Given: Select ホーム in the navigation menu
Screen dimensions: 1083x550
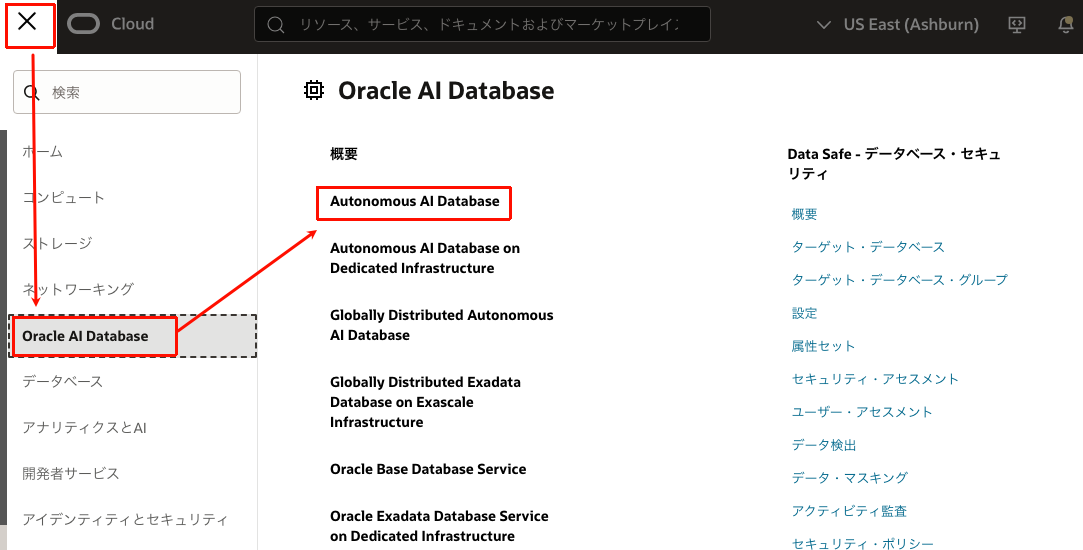Looking at the screenshot, I should coord(43,152).
